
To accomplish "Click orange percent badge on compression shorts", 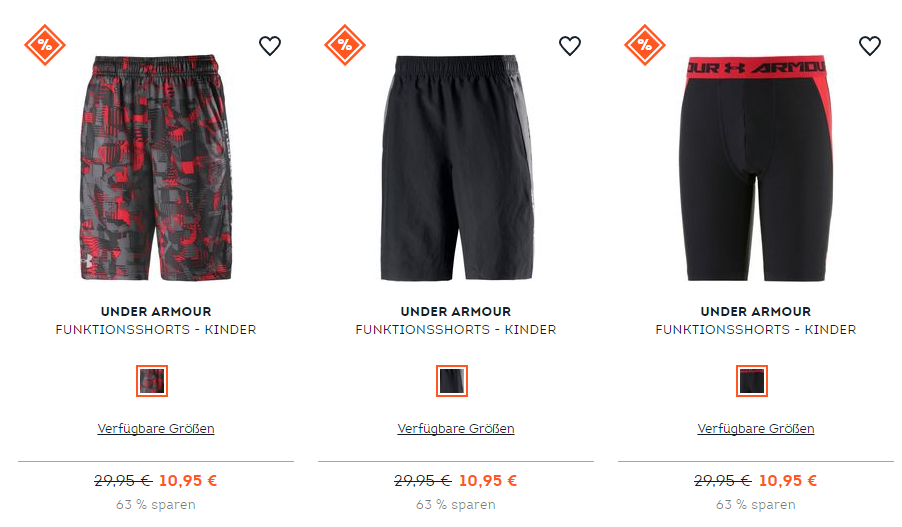I will pyautogui.click(x=645, y=45).
